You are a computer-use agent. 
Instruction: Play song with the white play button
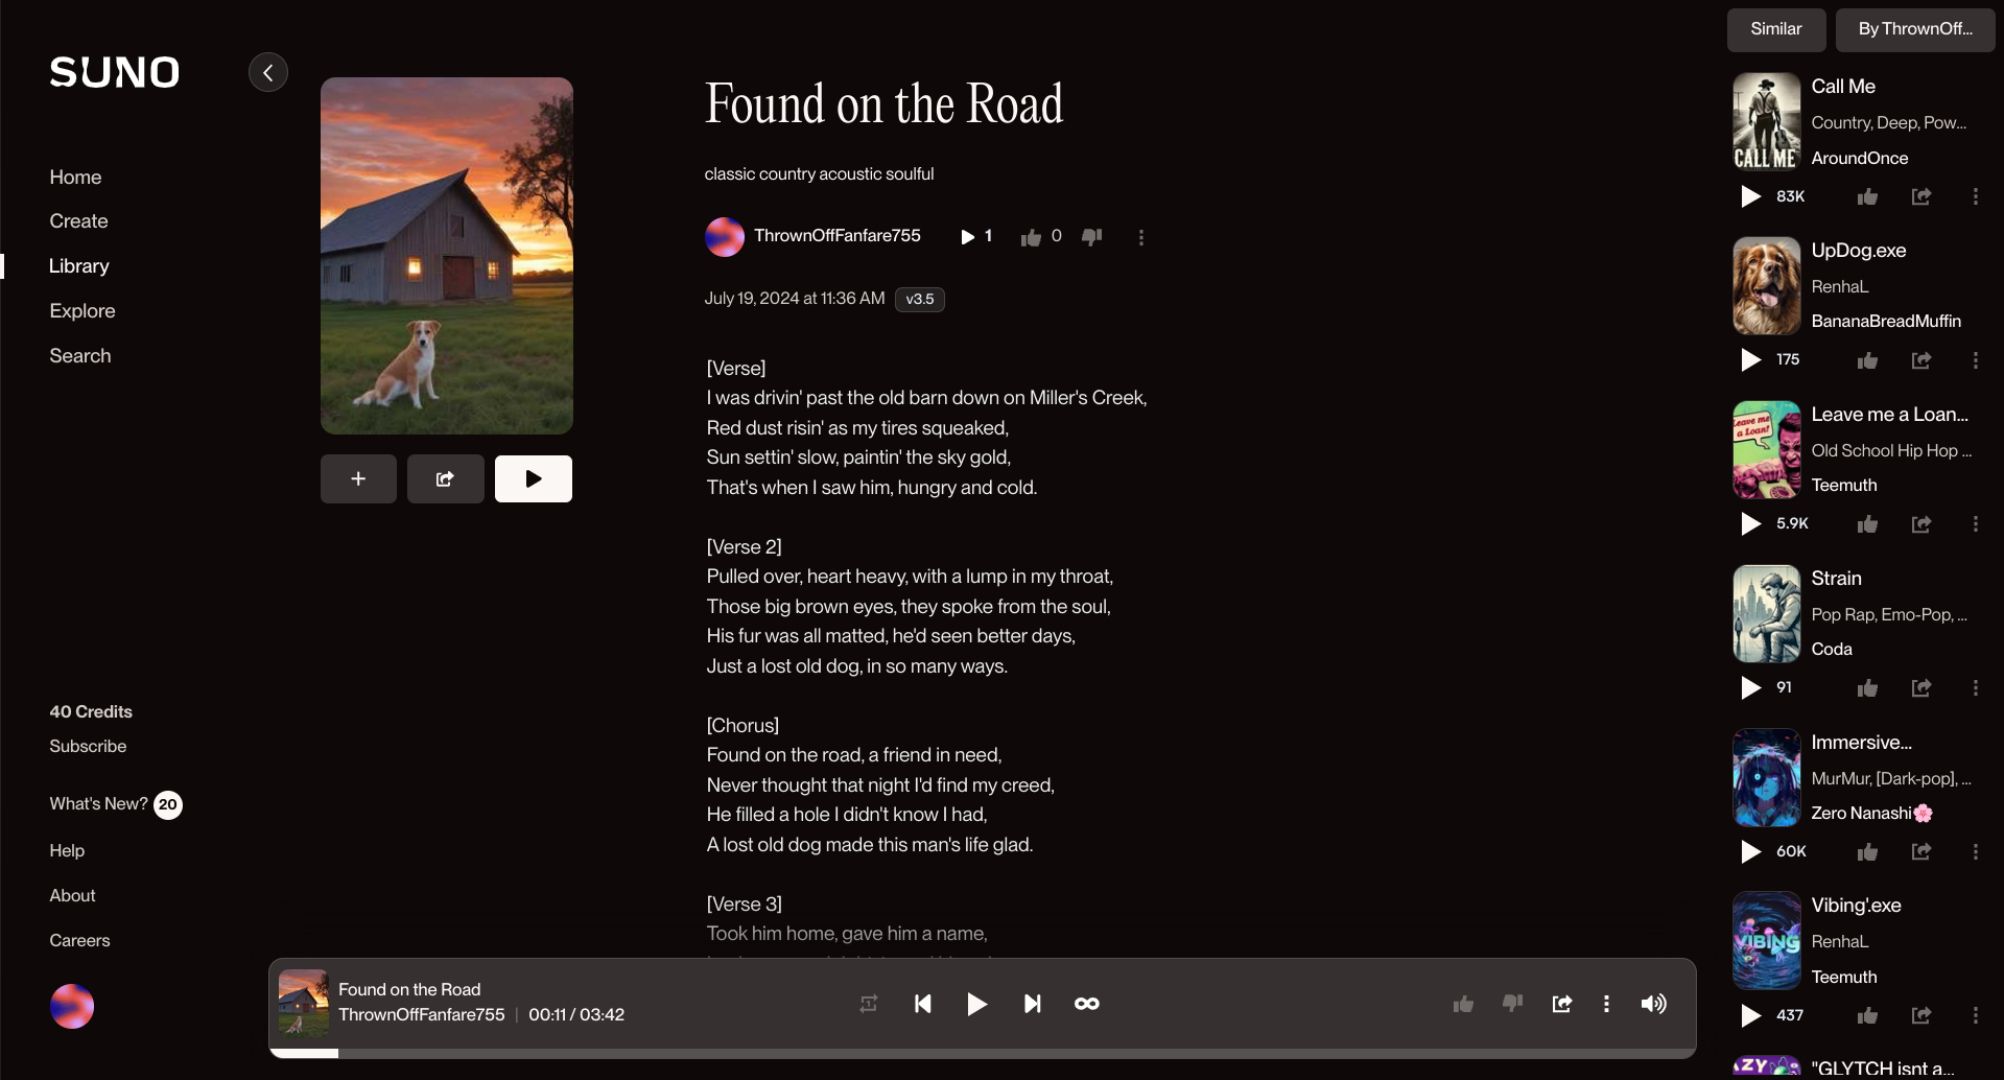pyautogui.click(x=533, y=479)
